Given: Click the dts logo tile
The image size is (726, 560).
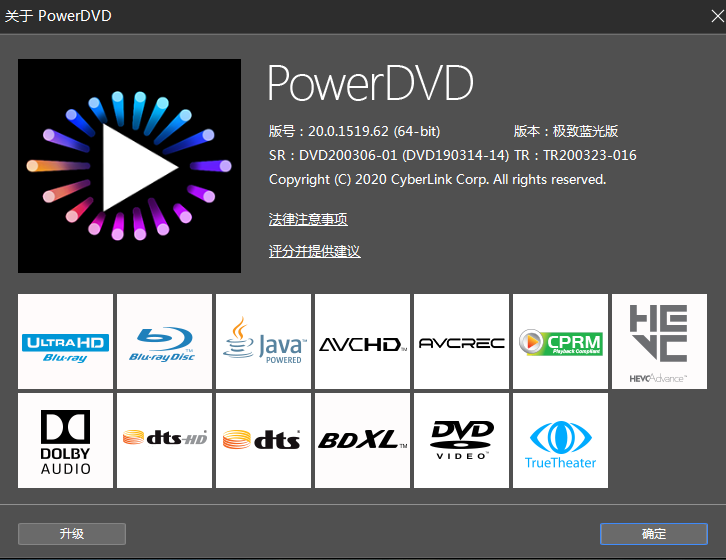Looking at the screenshot, I should (263, 440).
